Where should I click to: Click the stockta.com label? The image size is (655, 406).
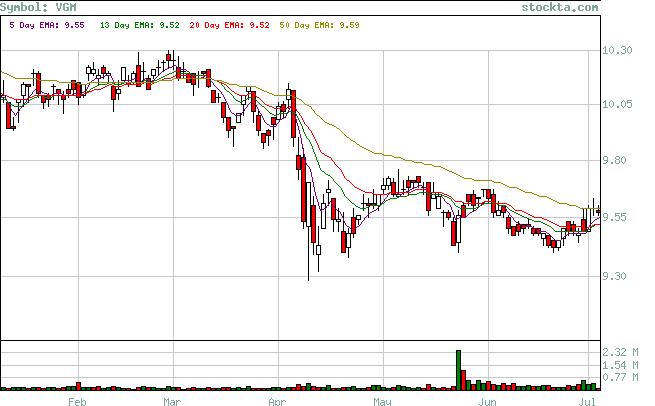pyautogui.click(x=560, y=7)
